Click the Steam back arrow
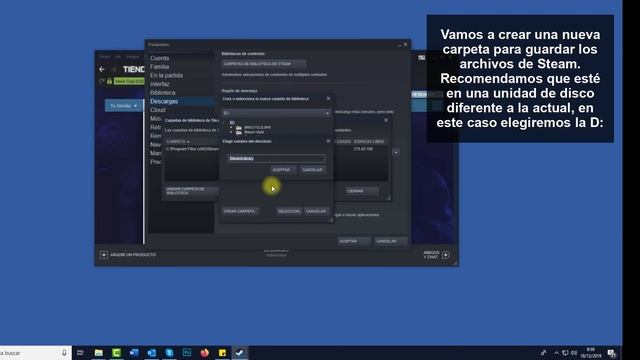Screen dimensions: 640x360 coord(102,69)
